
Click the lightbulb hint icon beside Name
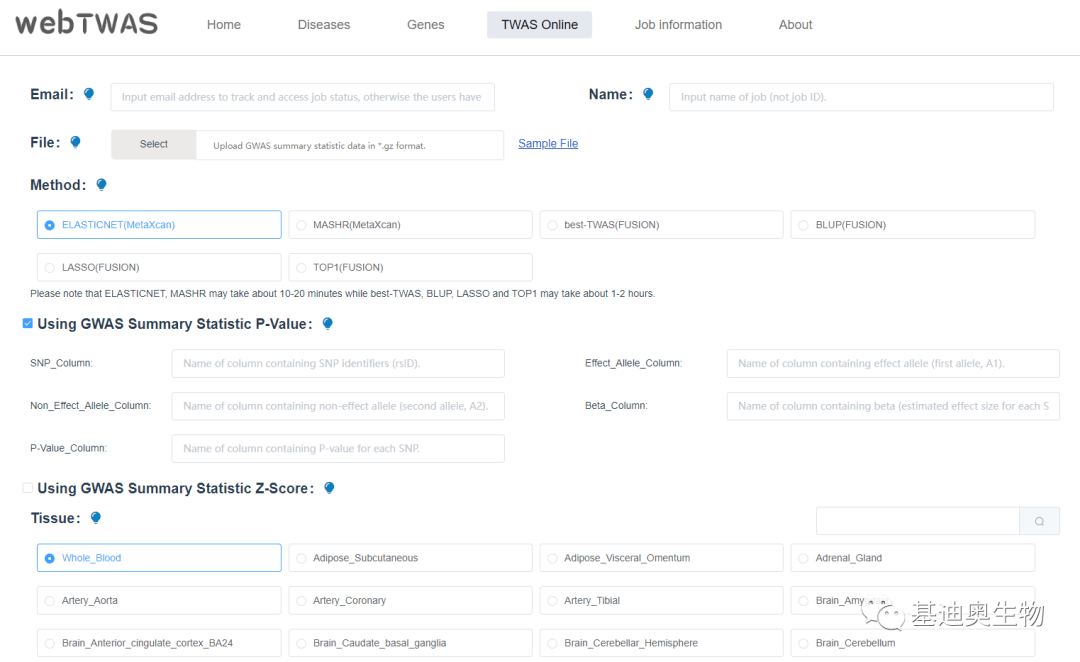click(648, 94)
